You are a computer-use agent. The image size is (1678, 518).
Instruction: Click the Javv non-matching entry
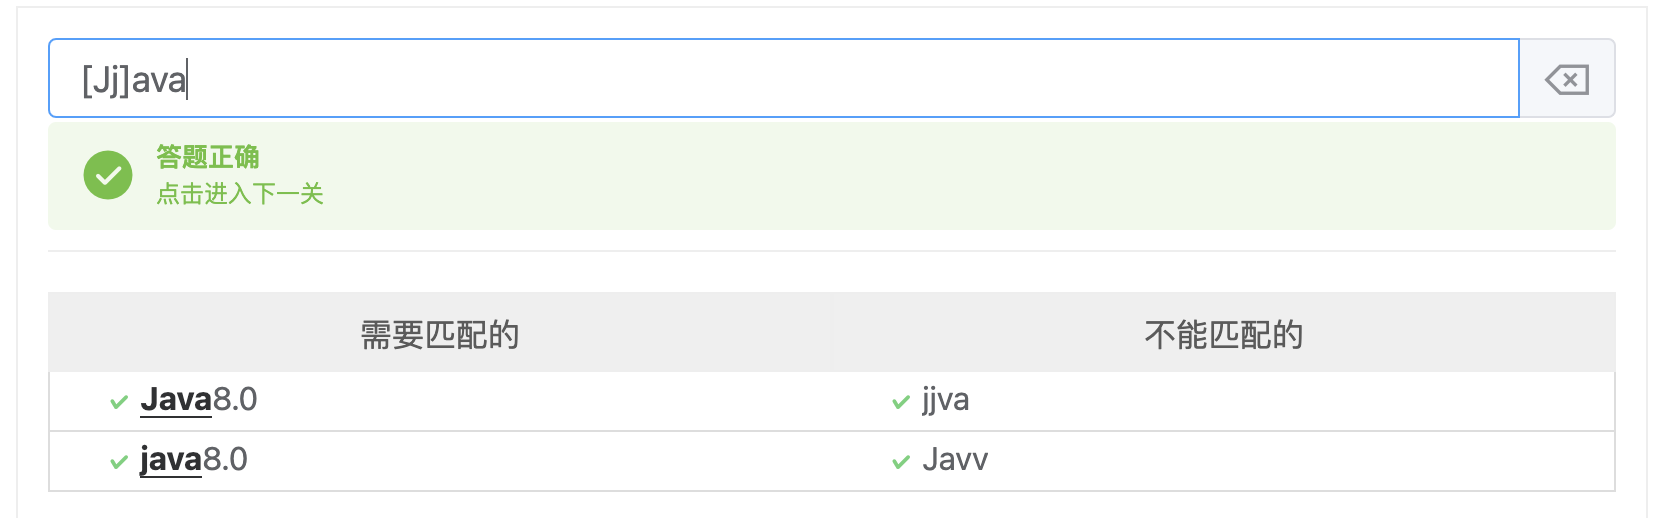pos(955,460)
